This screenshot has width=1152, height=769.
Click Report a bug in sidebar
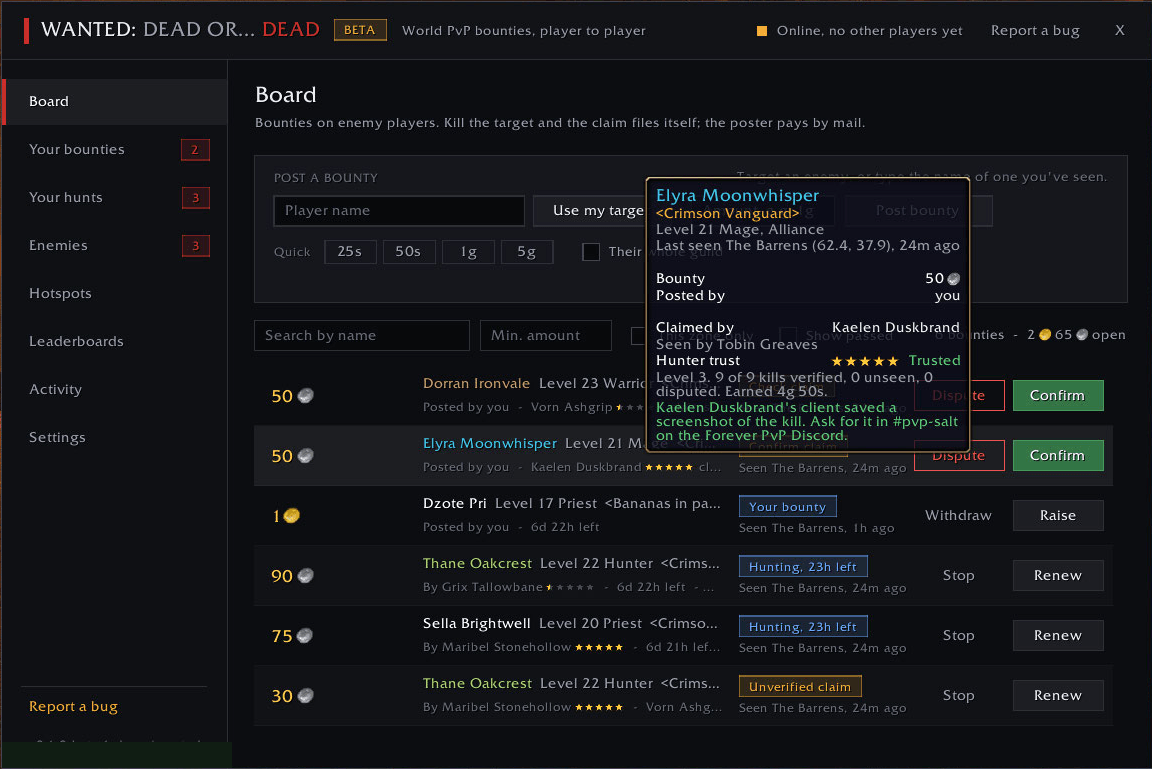click(x=73, y=707)
